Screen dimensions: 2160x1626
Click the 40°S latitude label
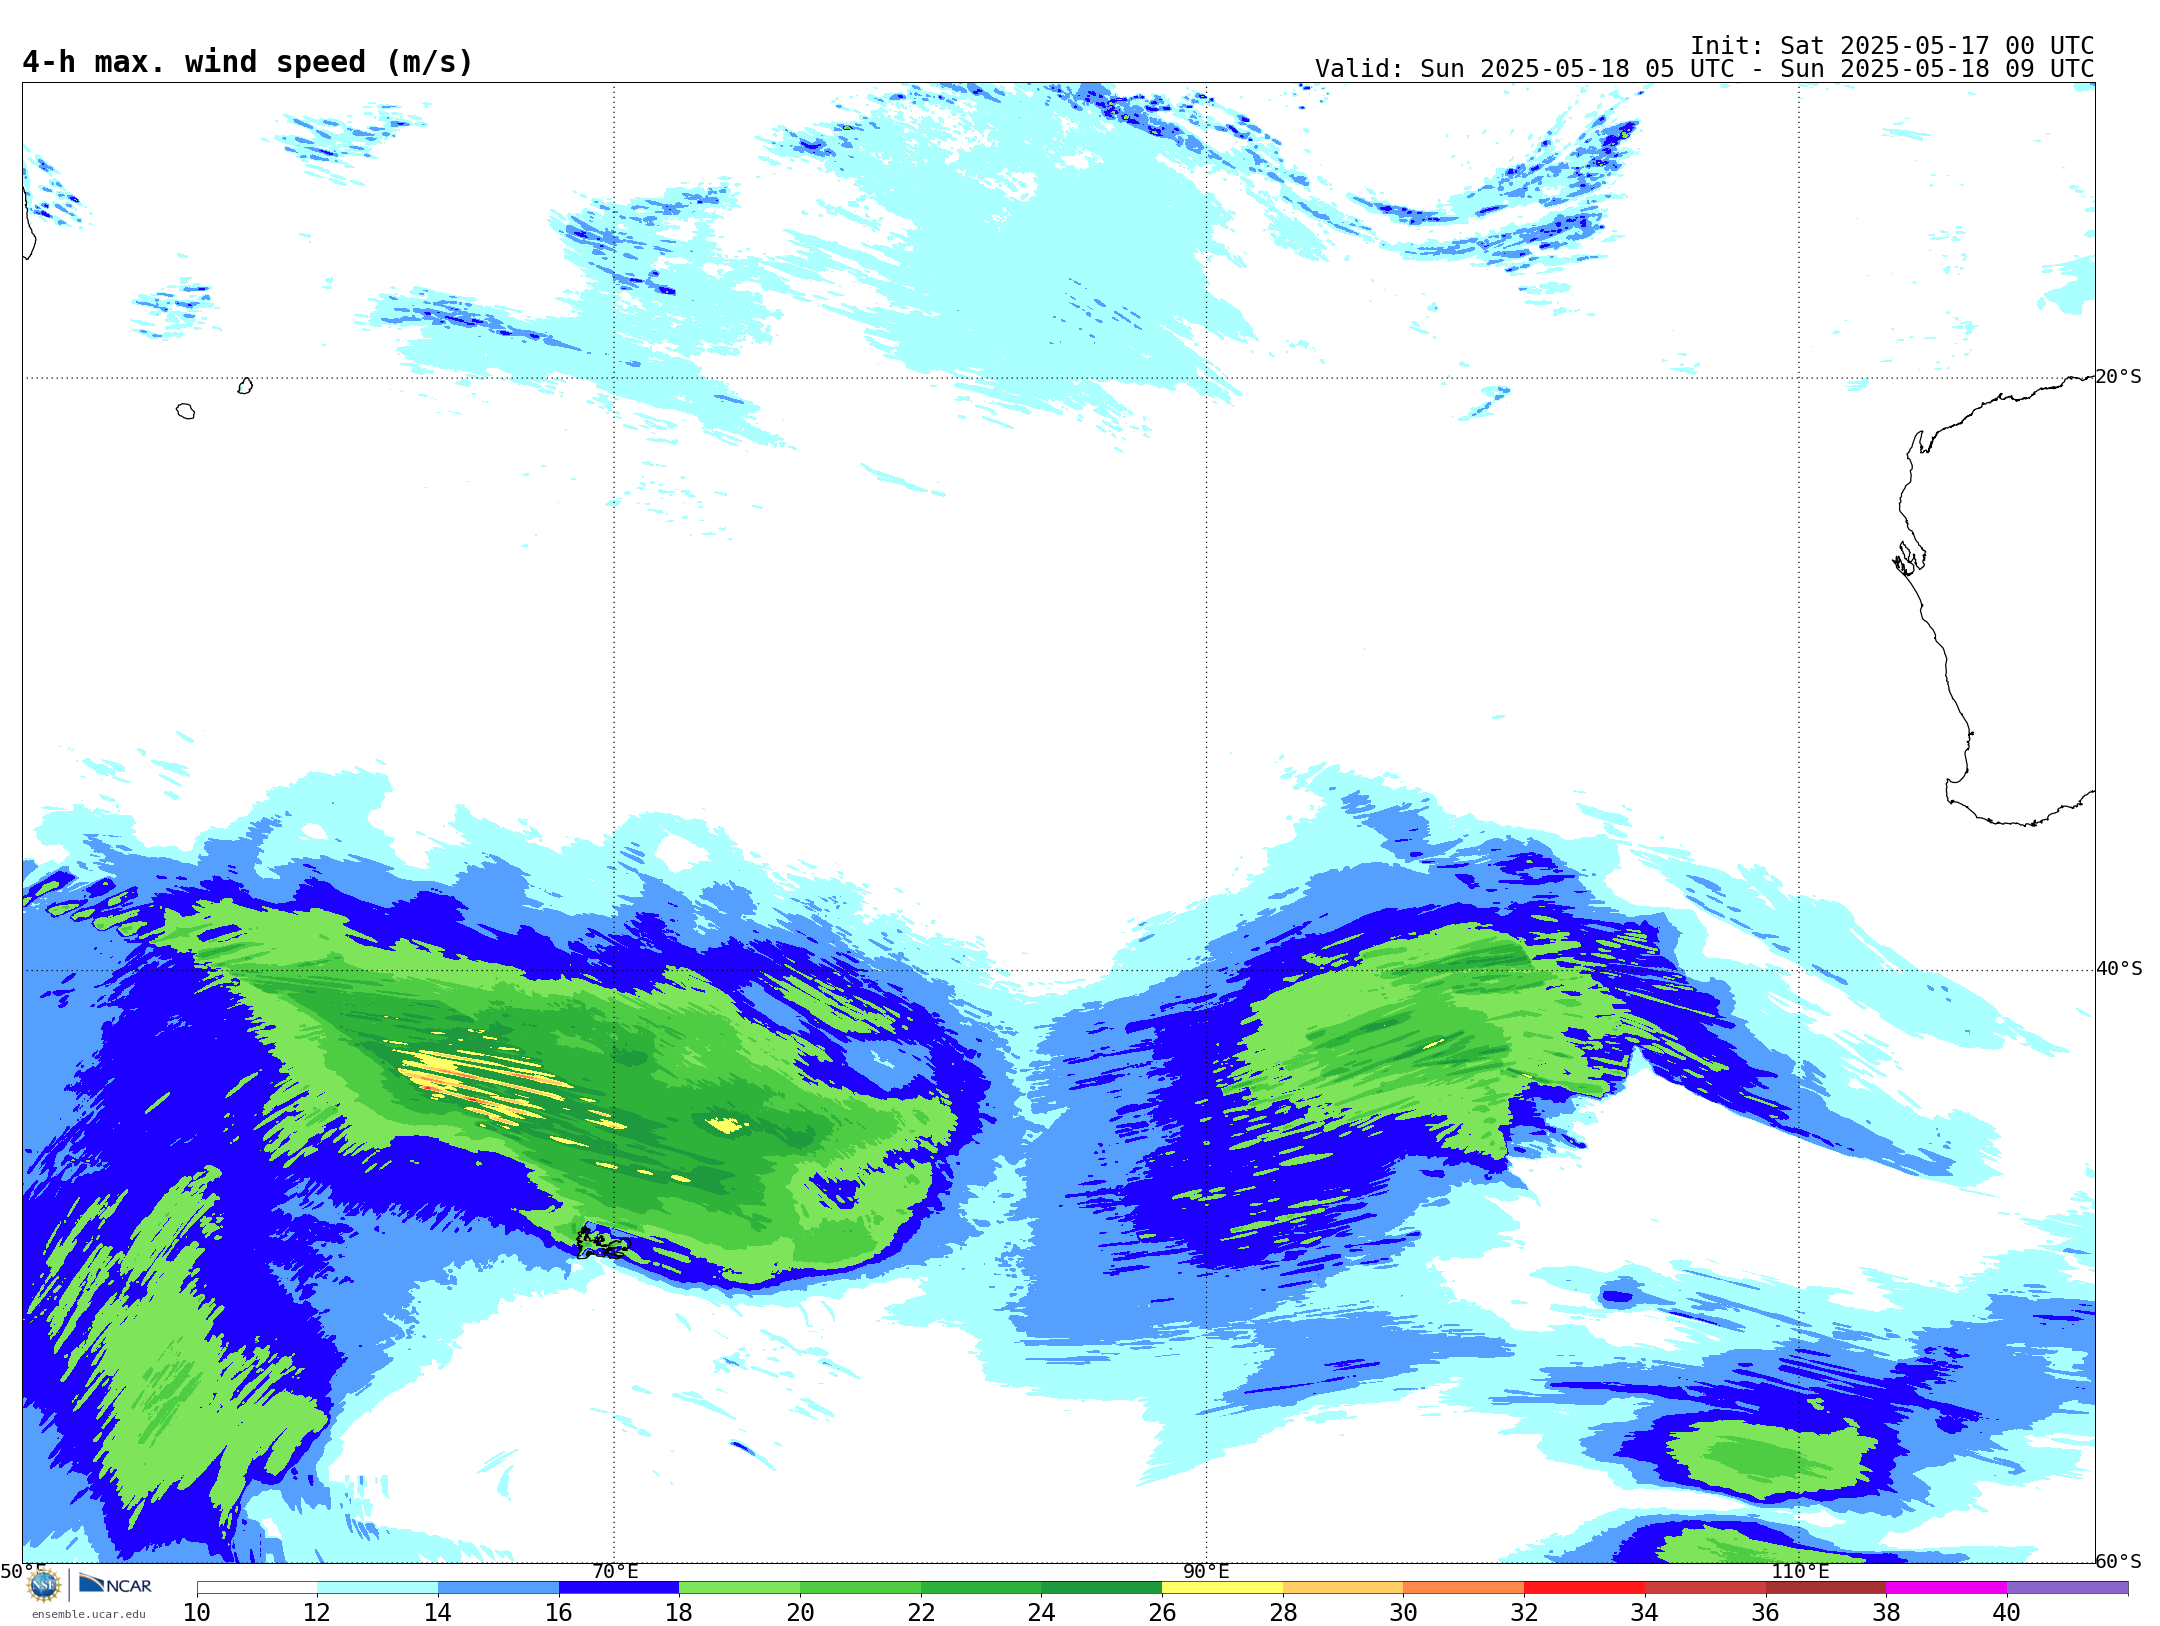[2119, 969]
